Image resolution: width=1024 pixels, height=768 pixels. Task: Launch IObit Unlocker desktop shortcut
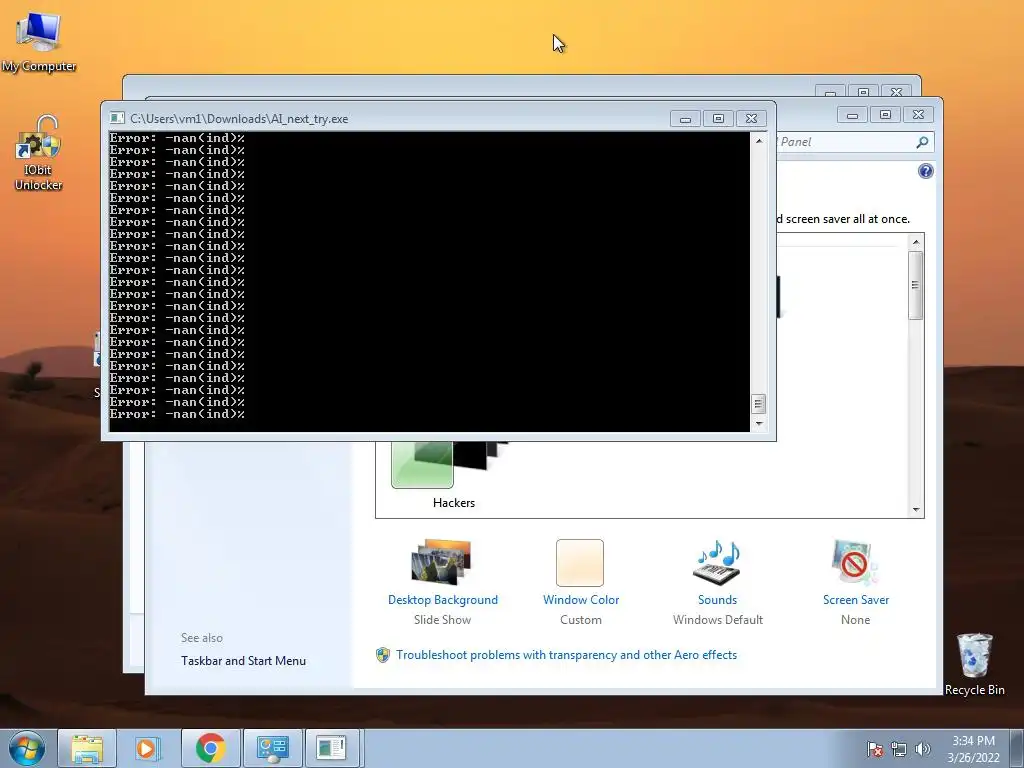point(38,153)
